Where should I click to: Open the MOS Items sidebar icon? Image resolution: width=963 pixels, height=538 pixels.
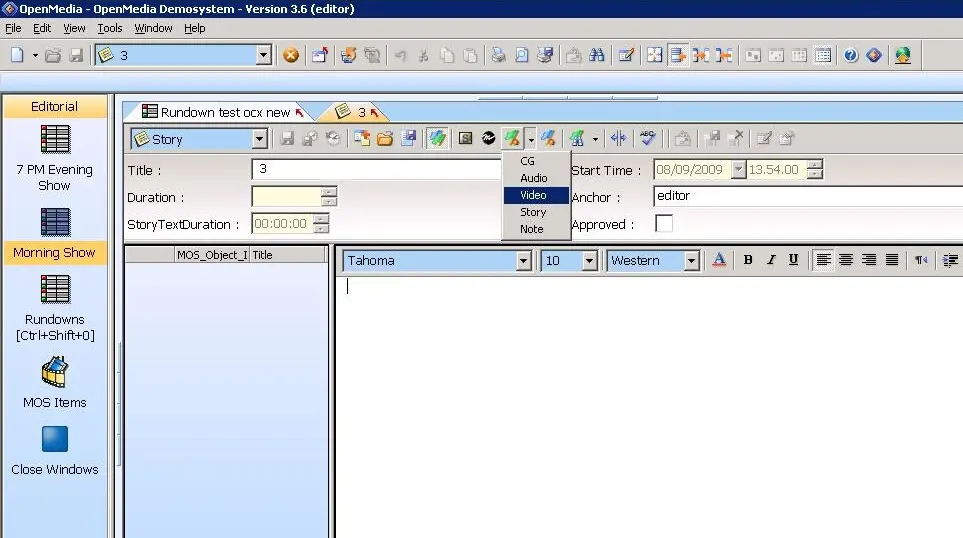[x=55, y=374]
